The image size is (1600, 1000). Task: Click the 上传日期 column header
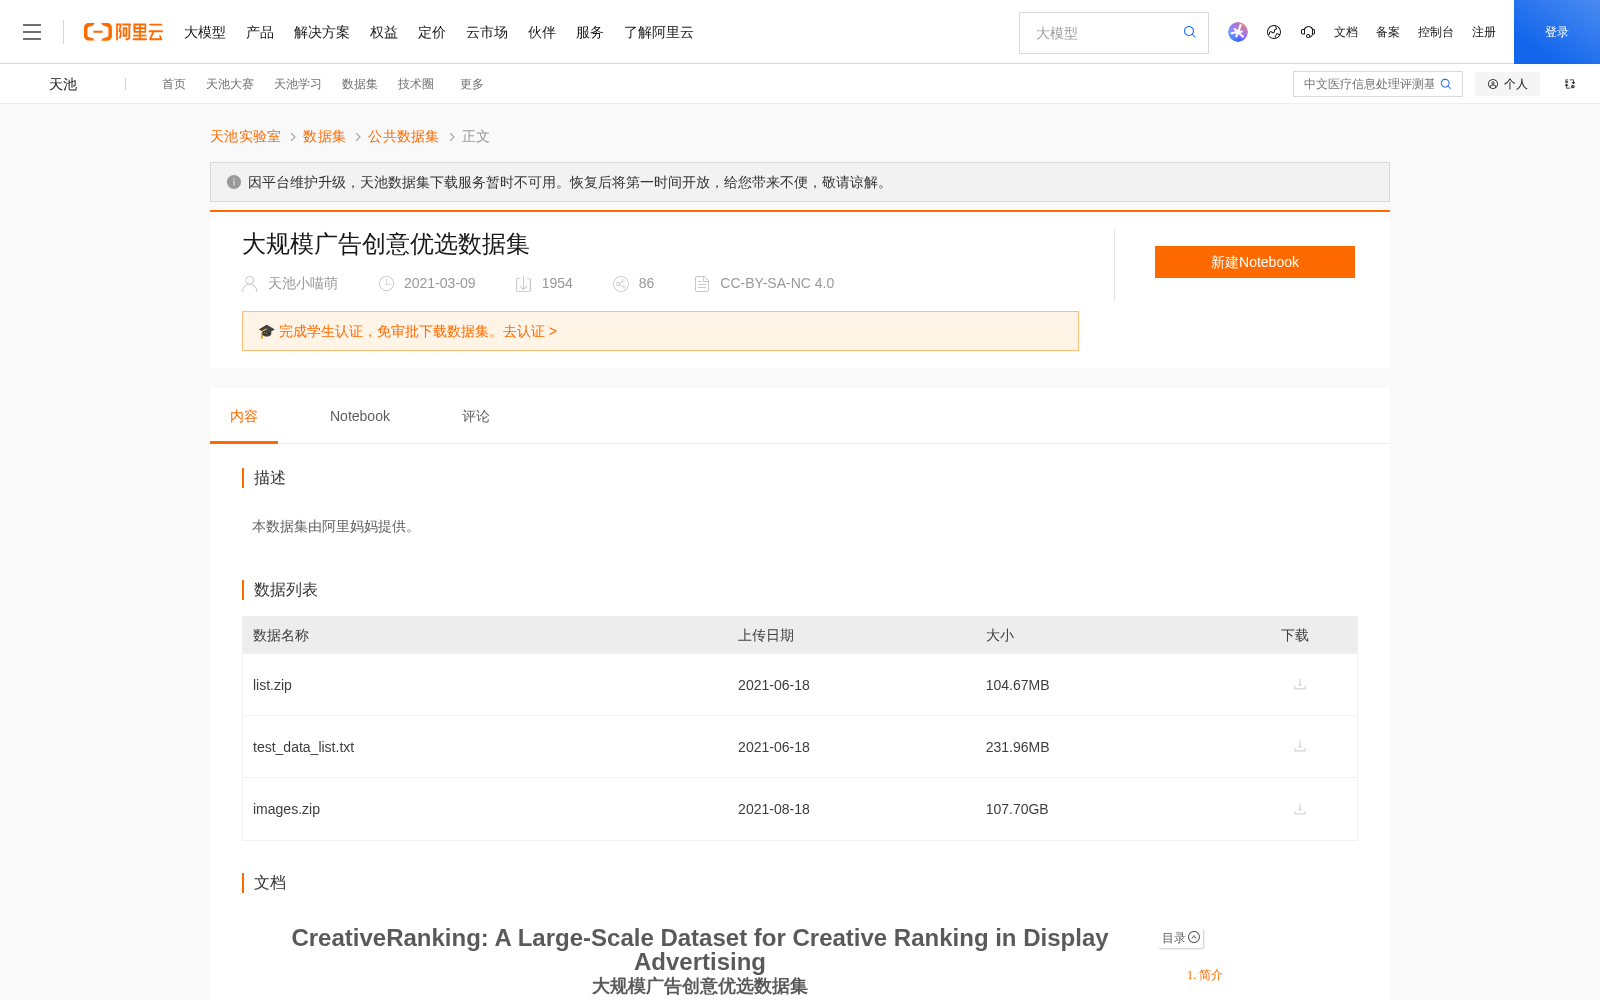[x=766, y=635]
